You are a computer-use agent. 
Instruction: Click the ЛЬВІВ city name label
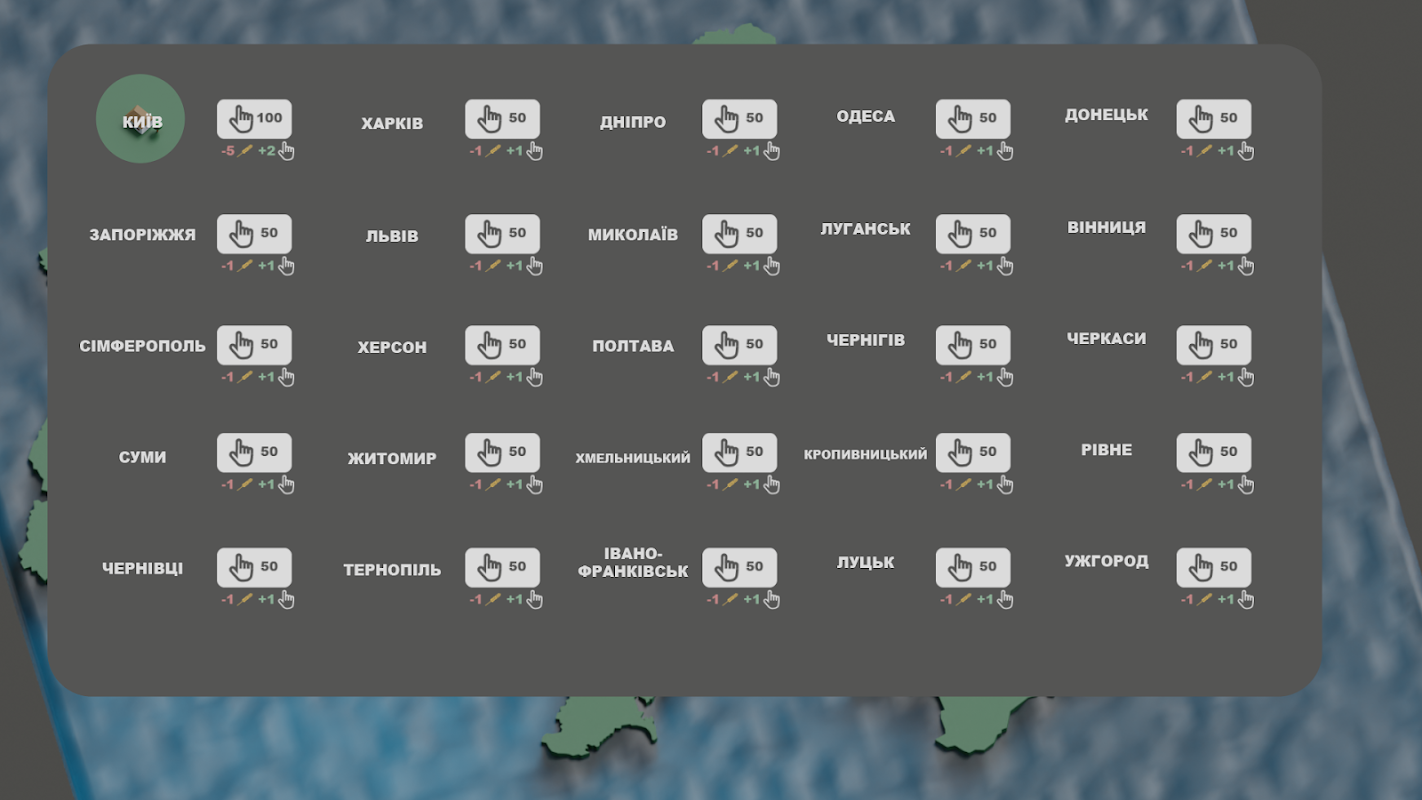click(x=392, y=236)
